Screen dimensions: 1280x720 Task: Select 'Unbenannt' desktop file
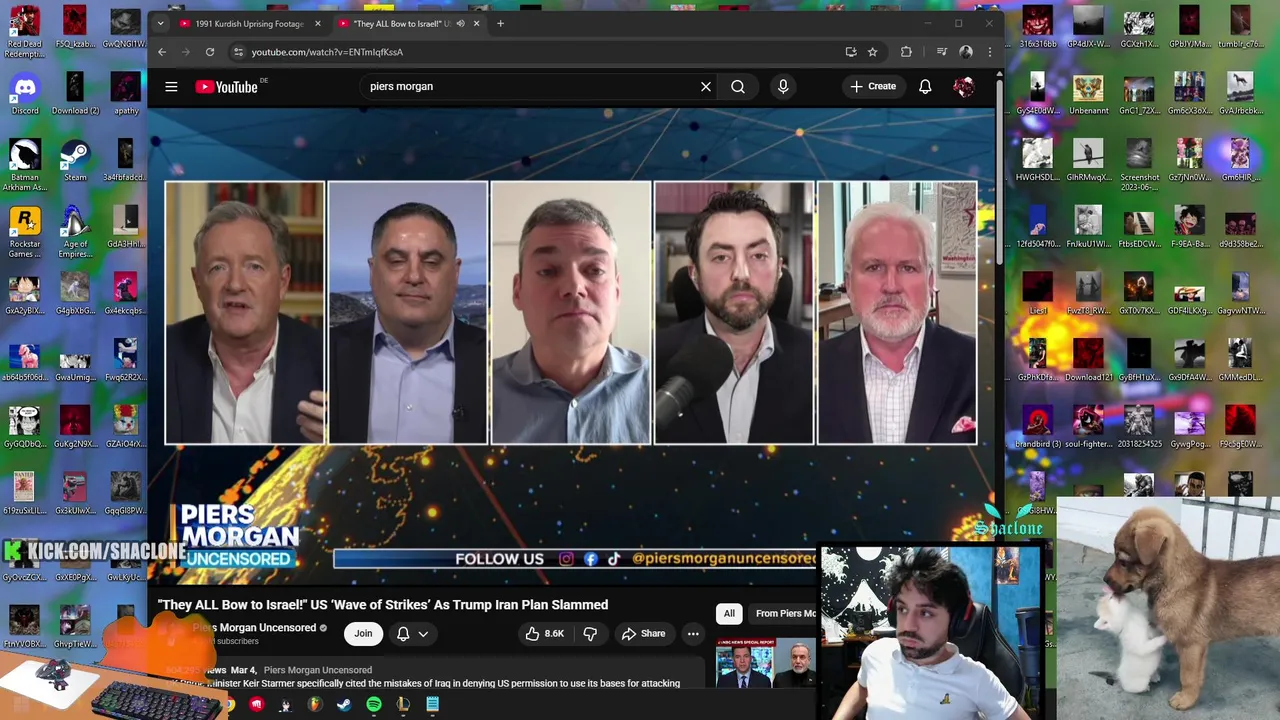[1088, 93]
